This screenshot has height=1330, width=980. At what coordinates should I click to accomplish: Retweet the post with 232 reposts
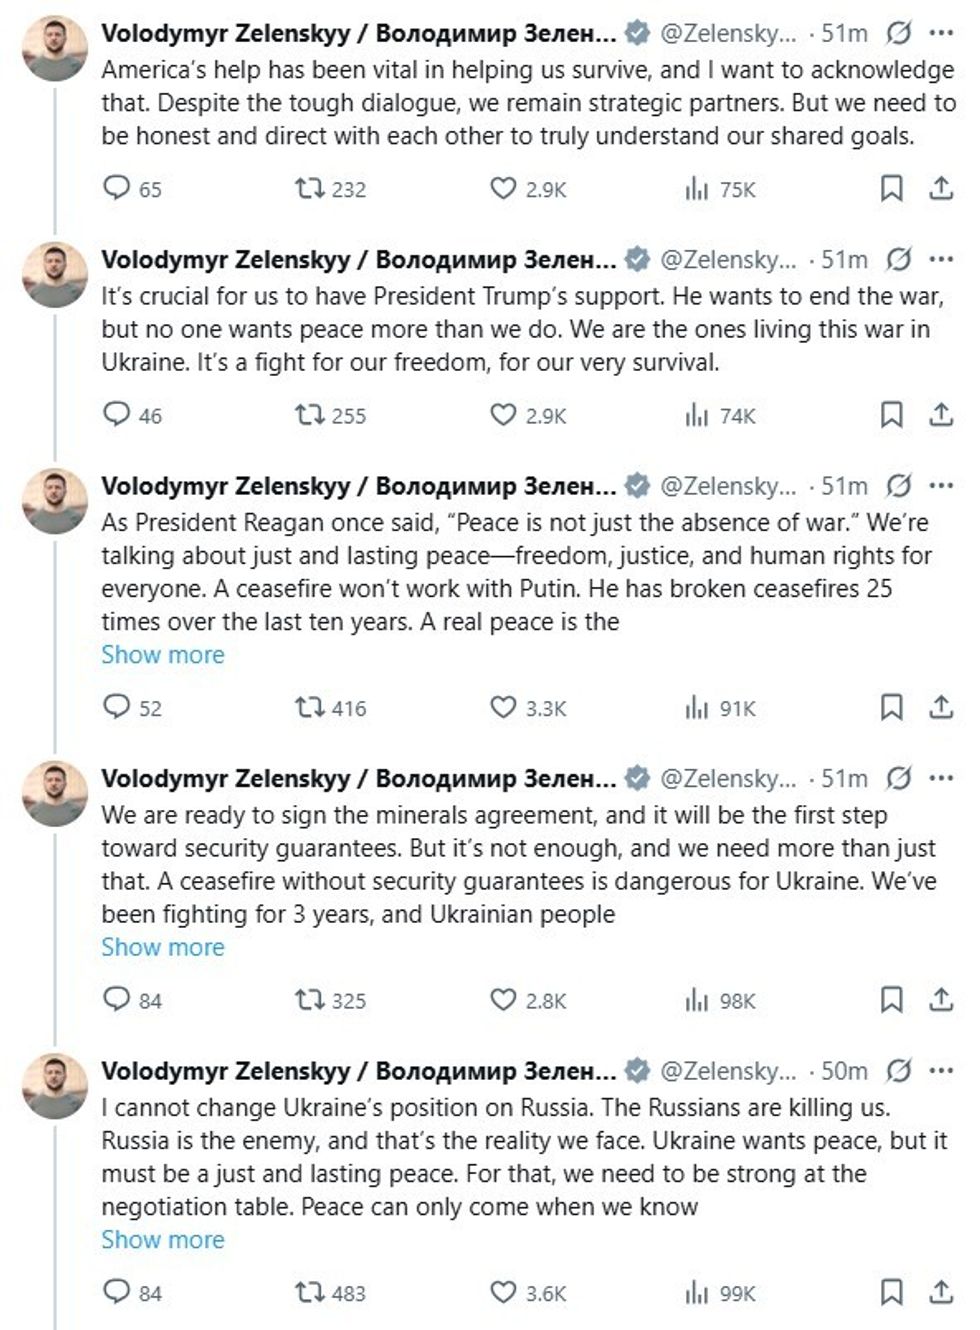(309, 188)
